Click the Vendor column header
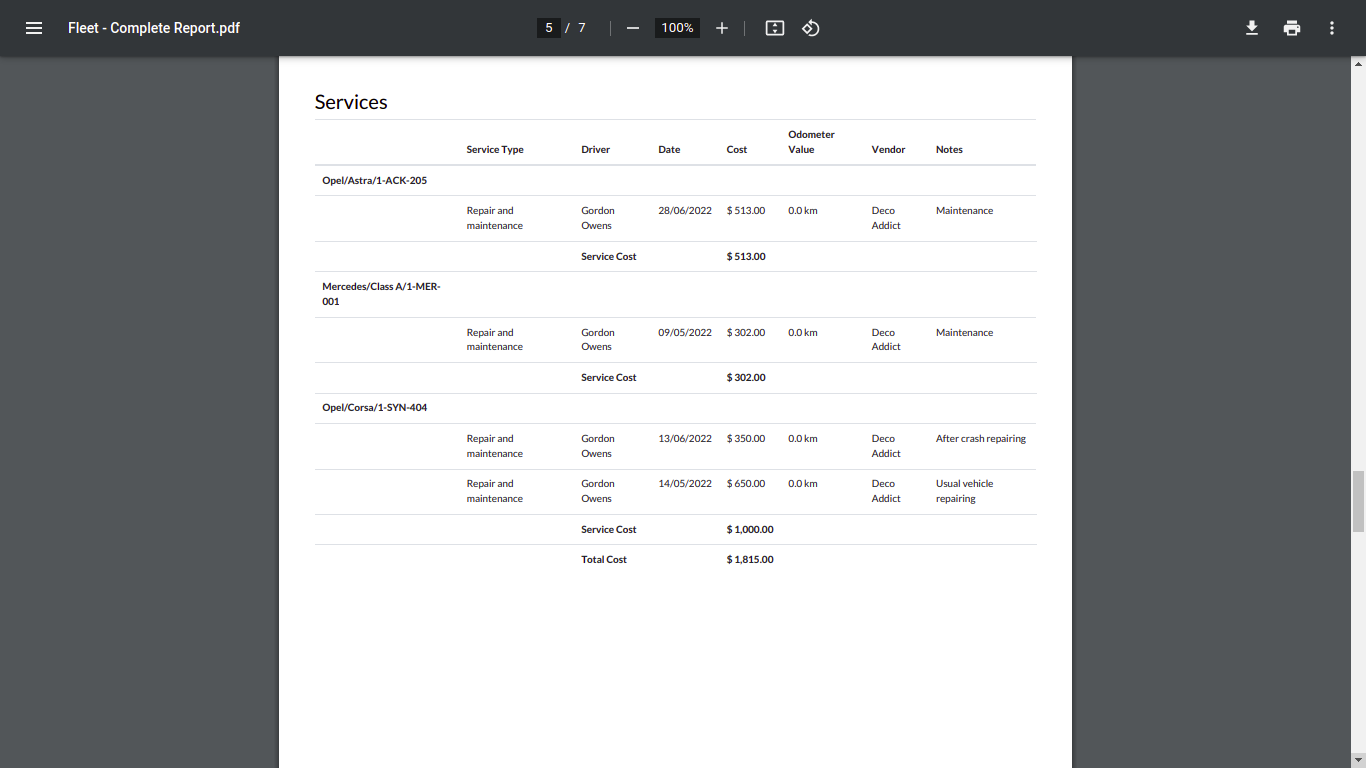The height and width of the screenshot is (768, 1366). [x=888, y=150]
